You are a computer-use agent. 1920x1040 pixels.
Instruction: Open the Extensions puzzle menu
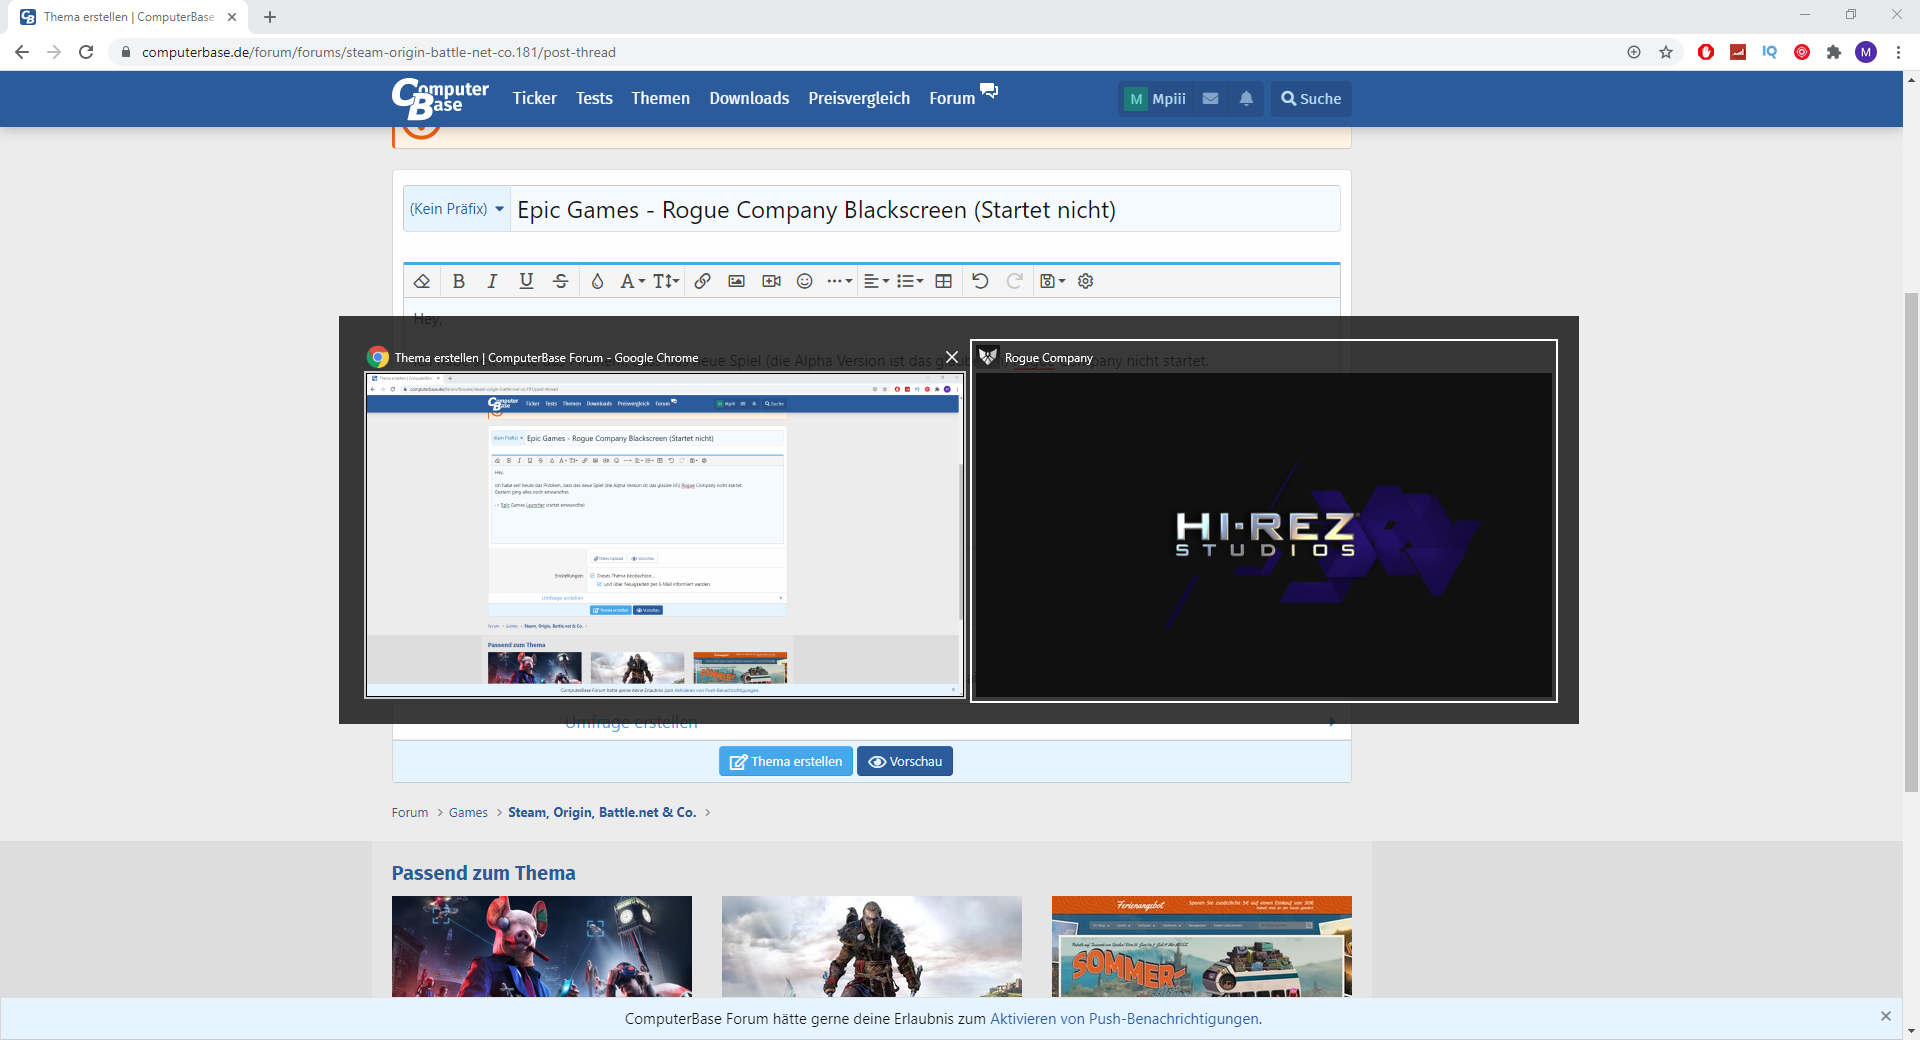tap(1834, 52)
